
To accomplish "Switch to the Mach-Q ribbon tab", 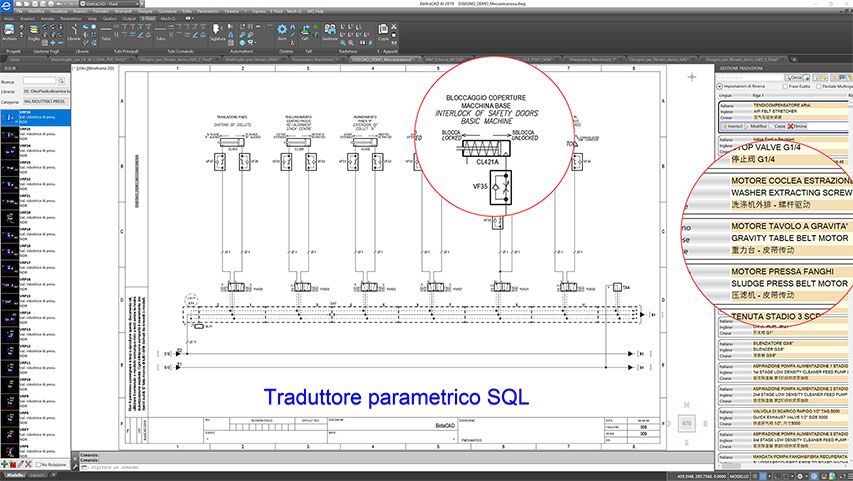I will [168, 18].
